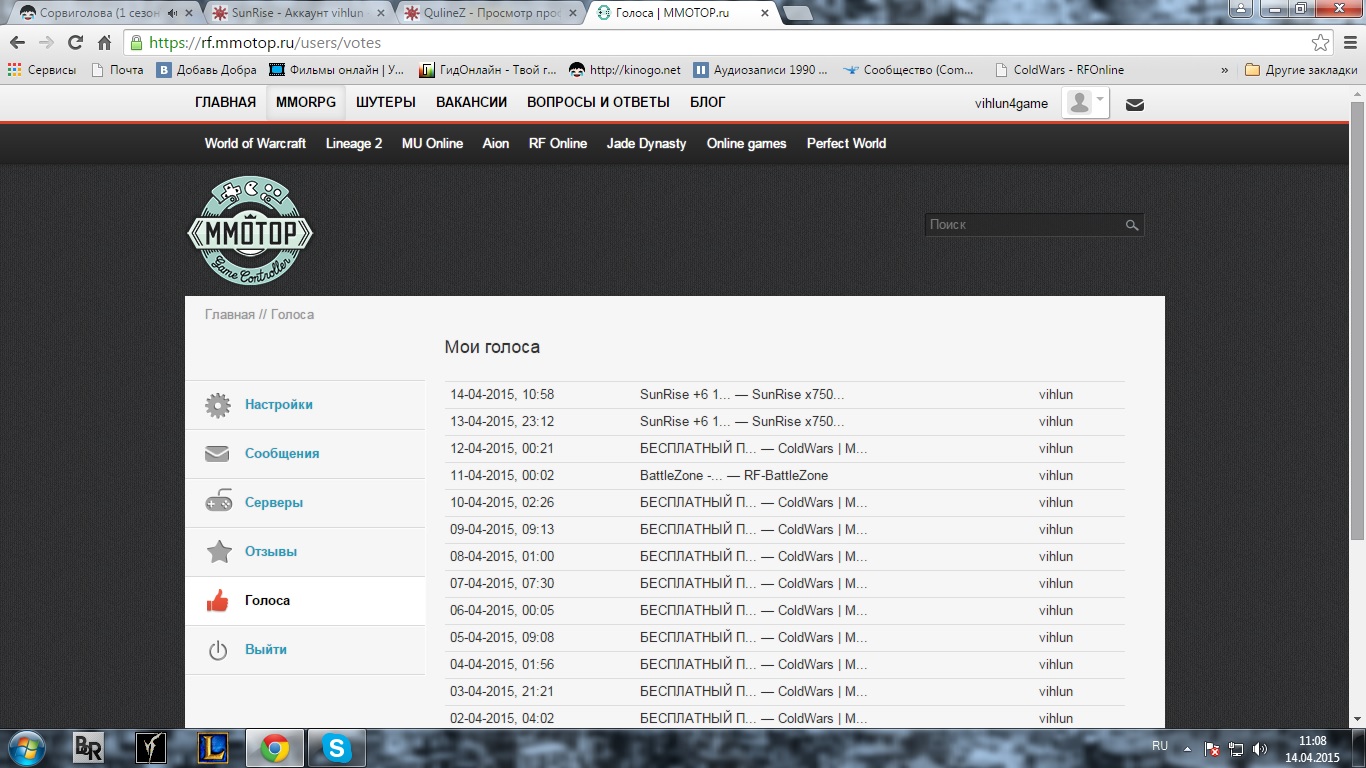This screenshot has height=768, width=1366.
Task: Switch to the SunRise account tab
Action: [298, 13]
